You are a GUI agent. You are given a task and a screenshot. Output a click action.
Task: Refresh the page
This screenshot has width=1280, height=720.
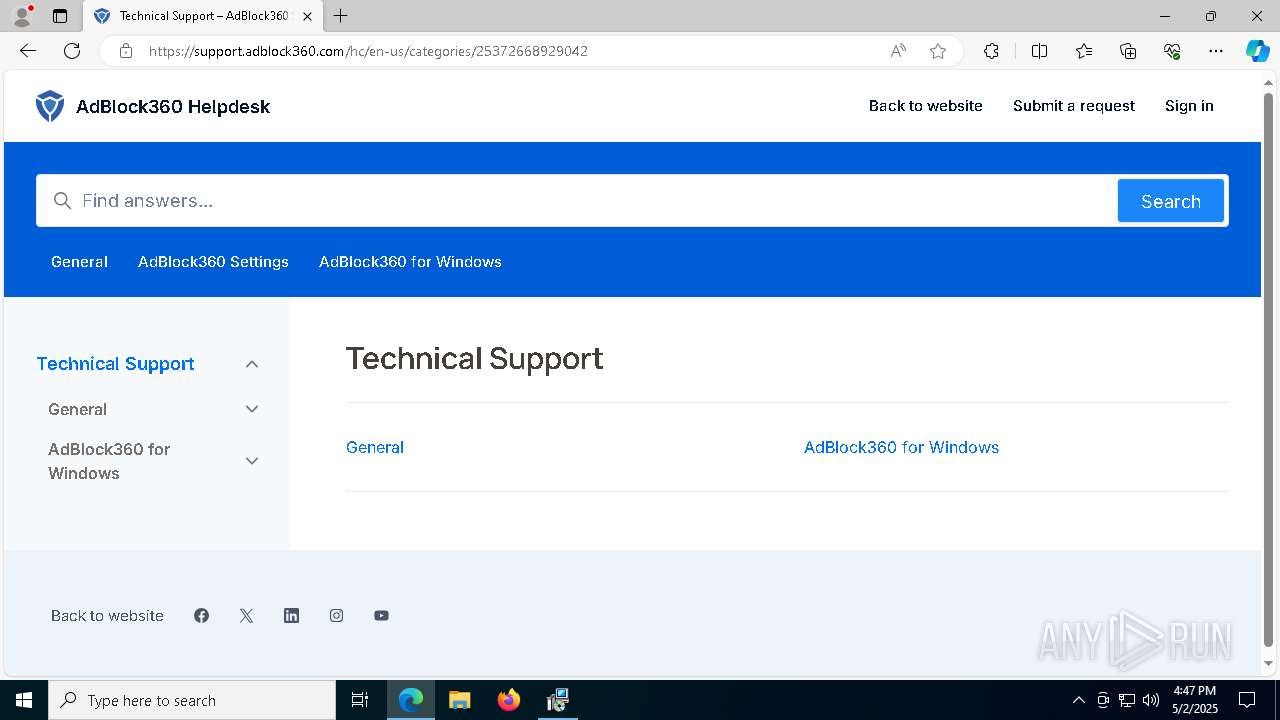(x=72, y=51)
